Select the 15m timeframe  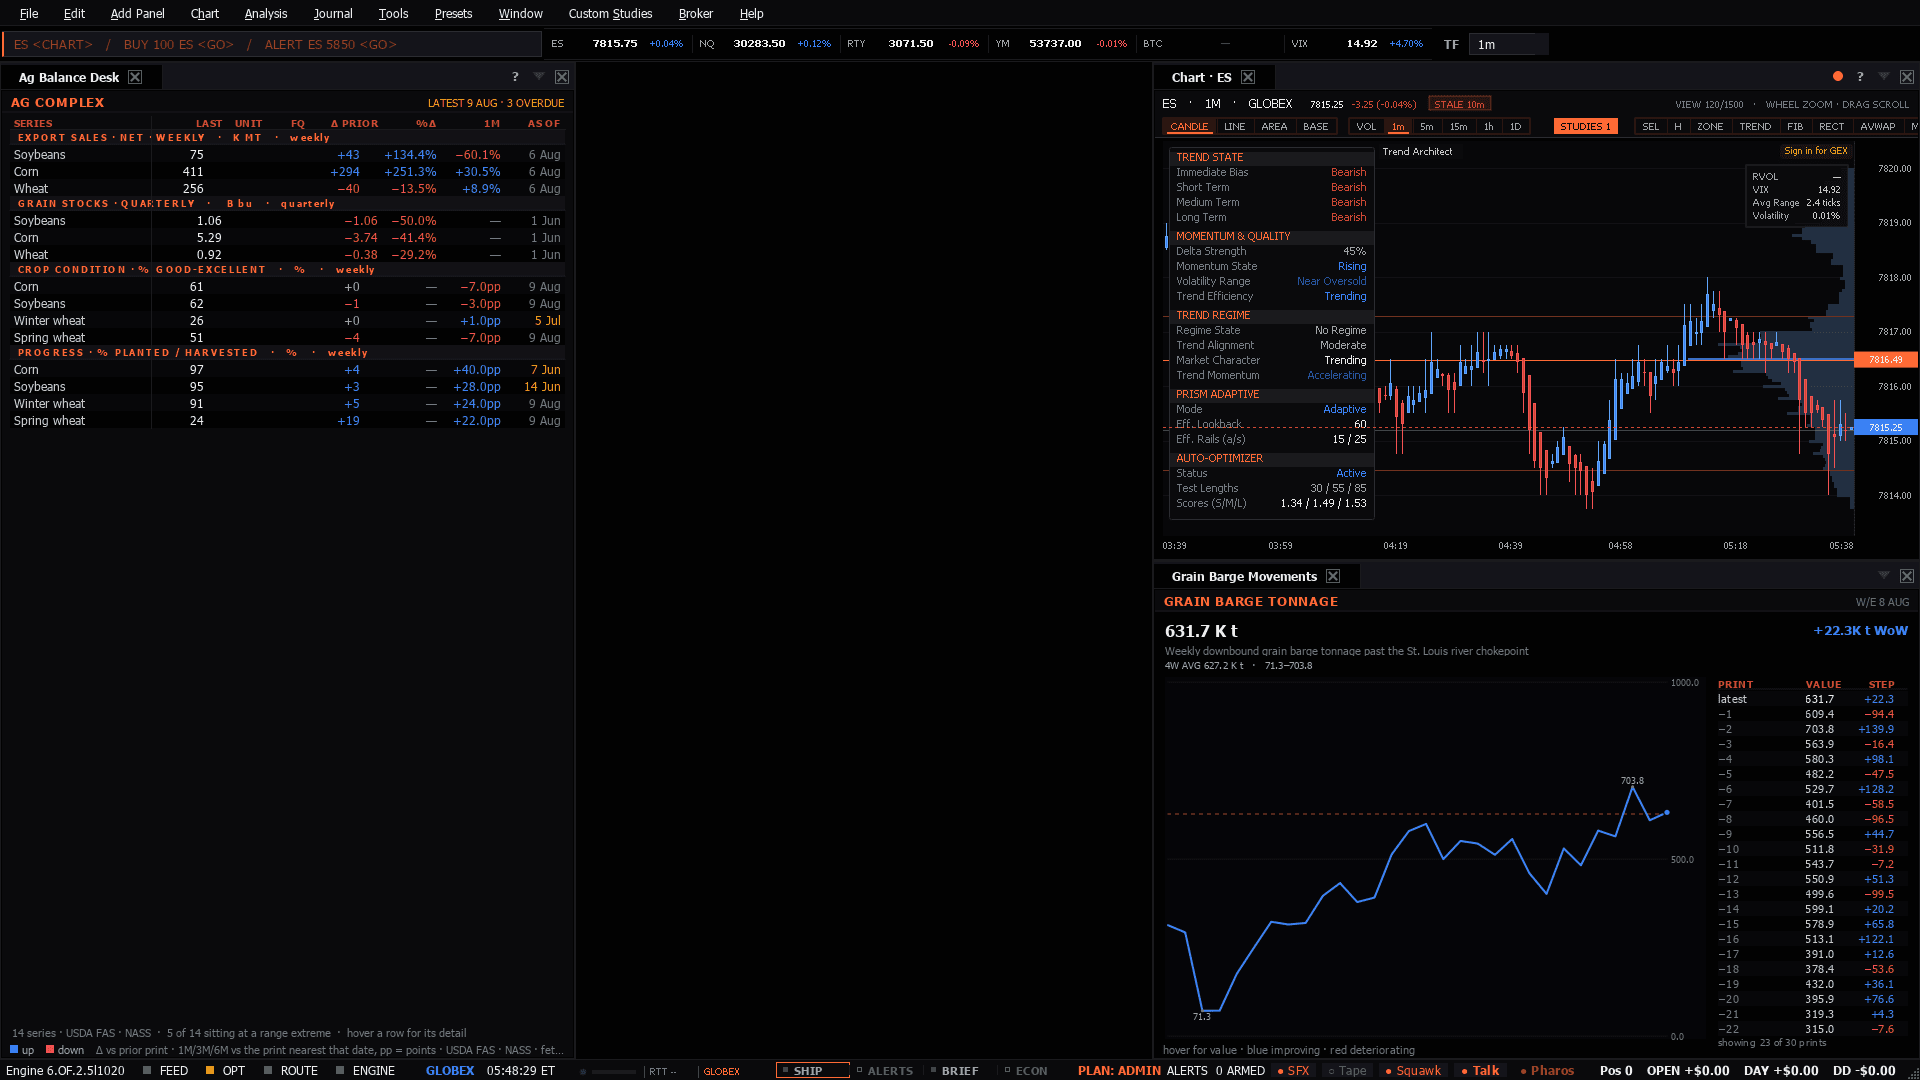pyautogui.click(x=1459, y=127)
